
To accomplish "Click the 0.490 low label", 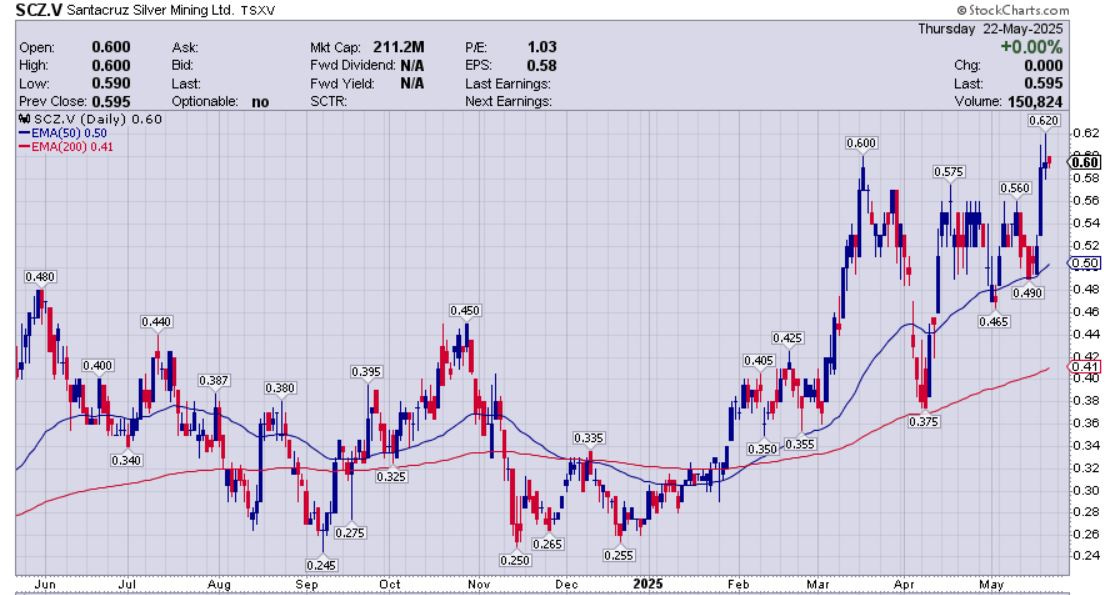I will pos(1027,292).
